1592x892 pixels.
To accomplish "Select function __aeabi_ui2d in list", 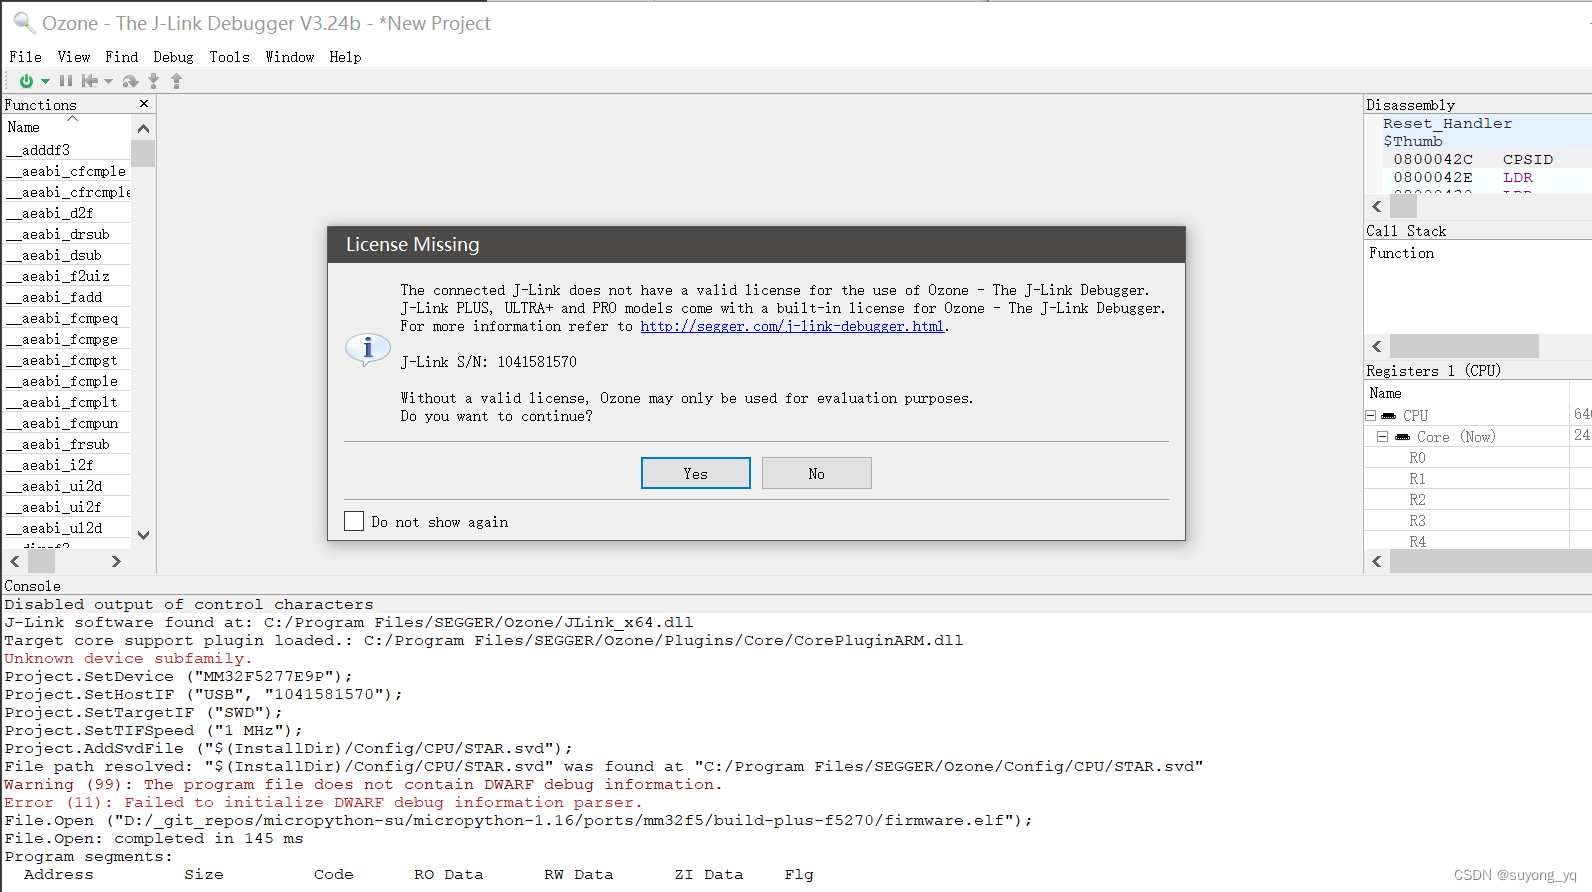I will click(x=66, y=486).
